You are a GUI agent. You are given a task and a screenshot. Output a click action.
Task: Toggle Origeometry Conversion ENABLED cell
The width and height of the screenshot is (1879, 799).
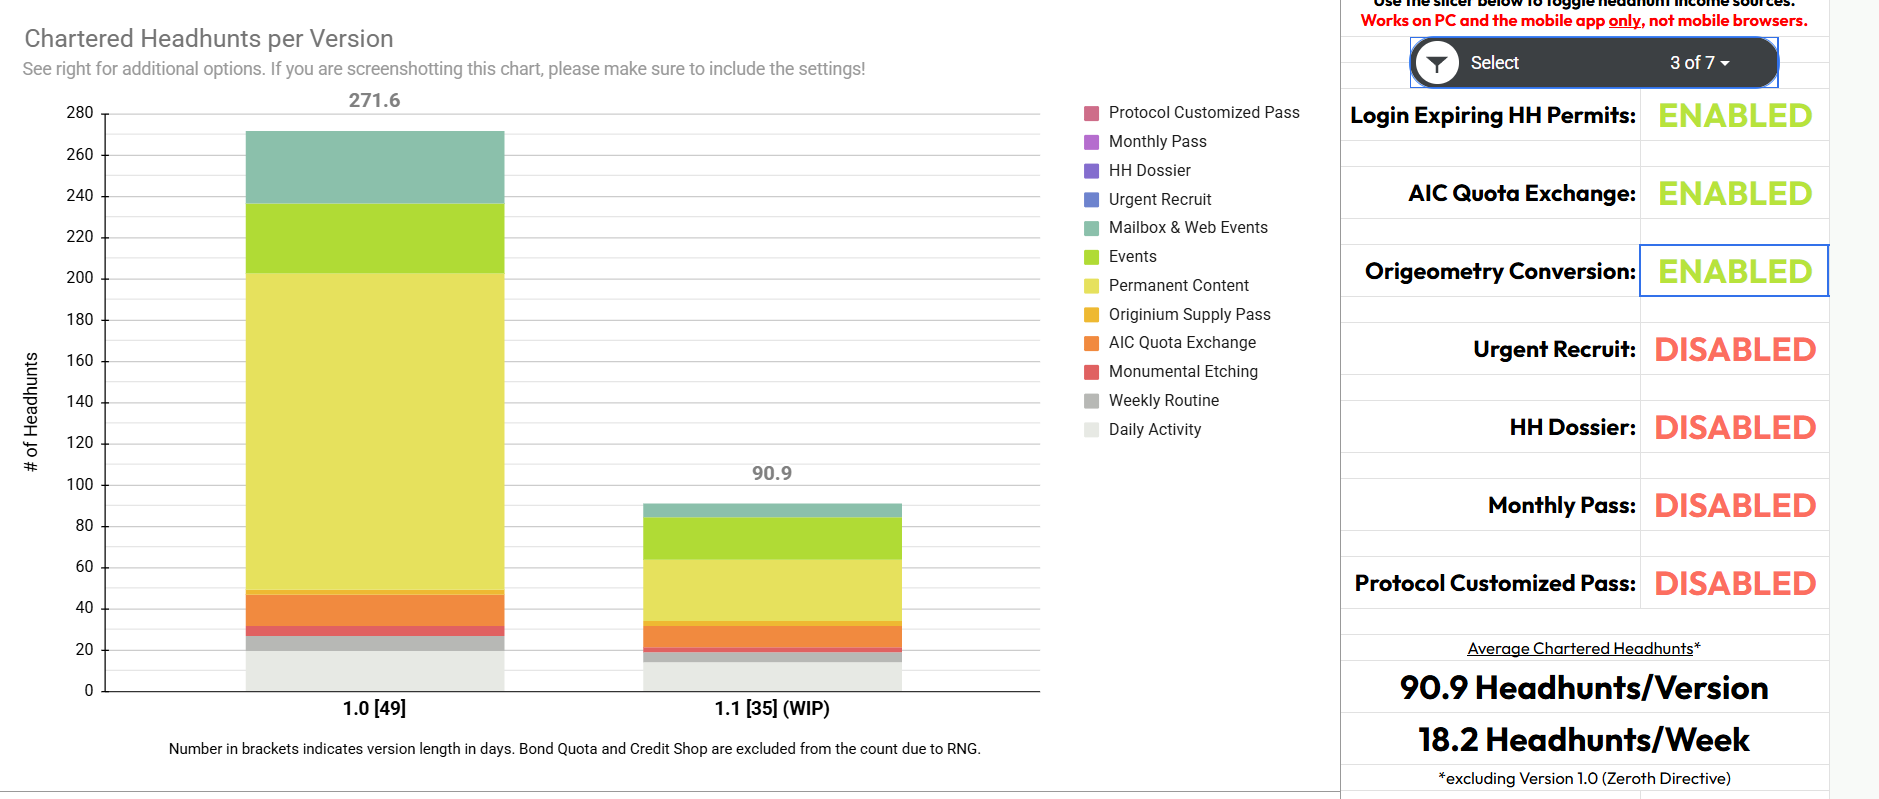click(x=1734, y=272)
